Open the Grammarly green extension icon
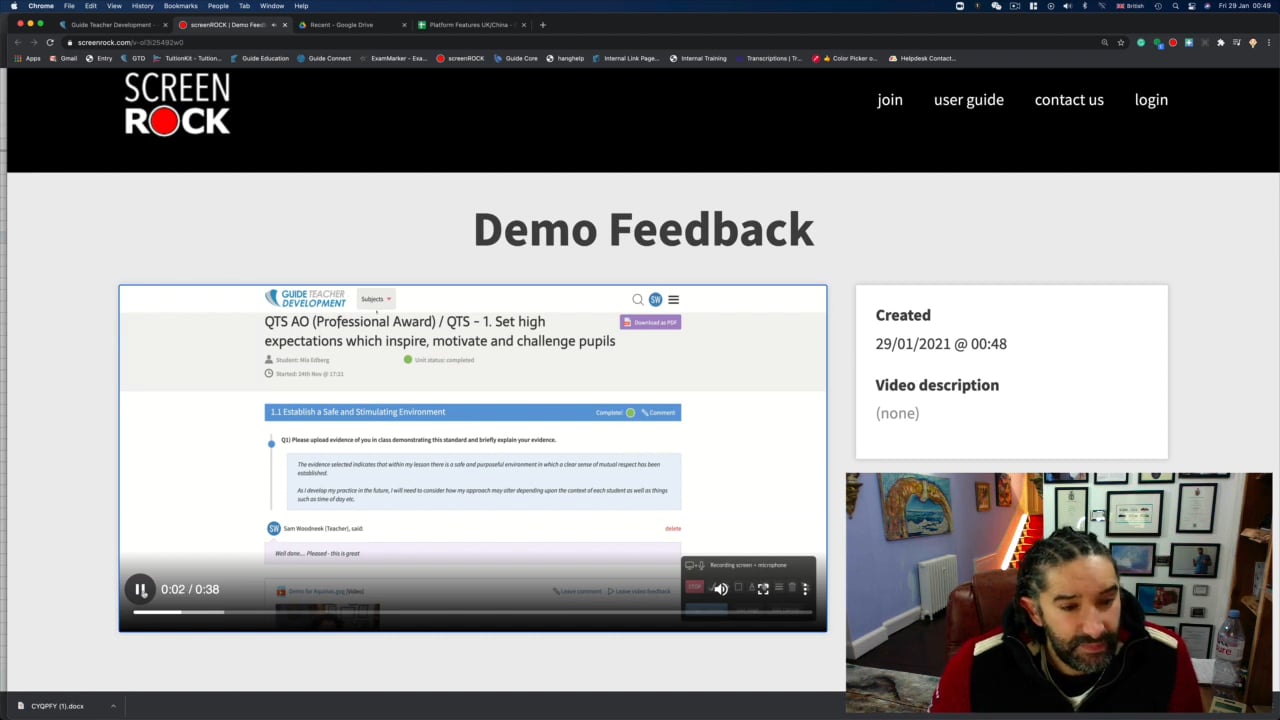This screenshot has height=720, width=1280. (x=1140, y=42)
